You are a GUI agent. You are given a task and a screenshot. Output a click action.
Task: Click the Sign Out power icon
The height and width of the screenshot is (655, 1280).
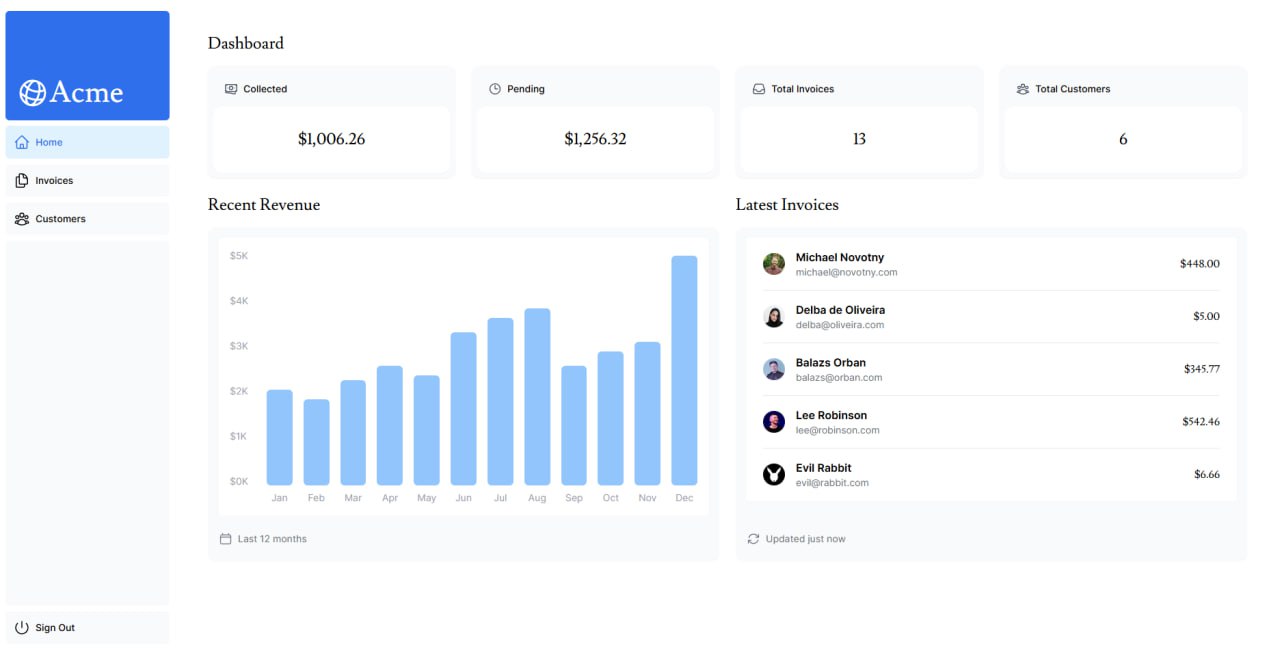tap(22, 627)
